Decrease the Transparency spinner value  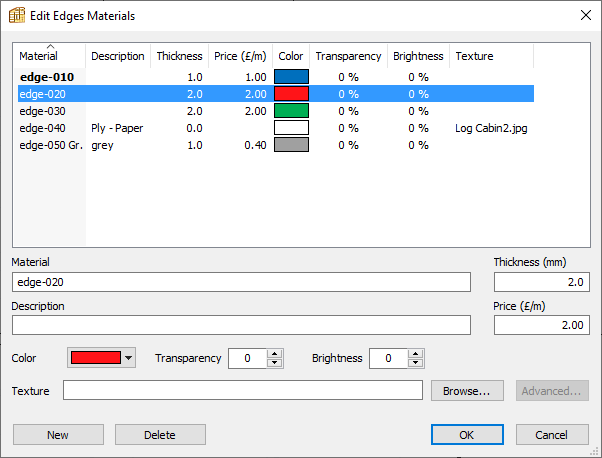(x=274, y=363)
